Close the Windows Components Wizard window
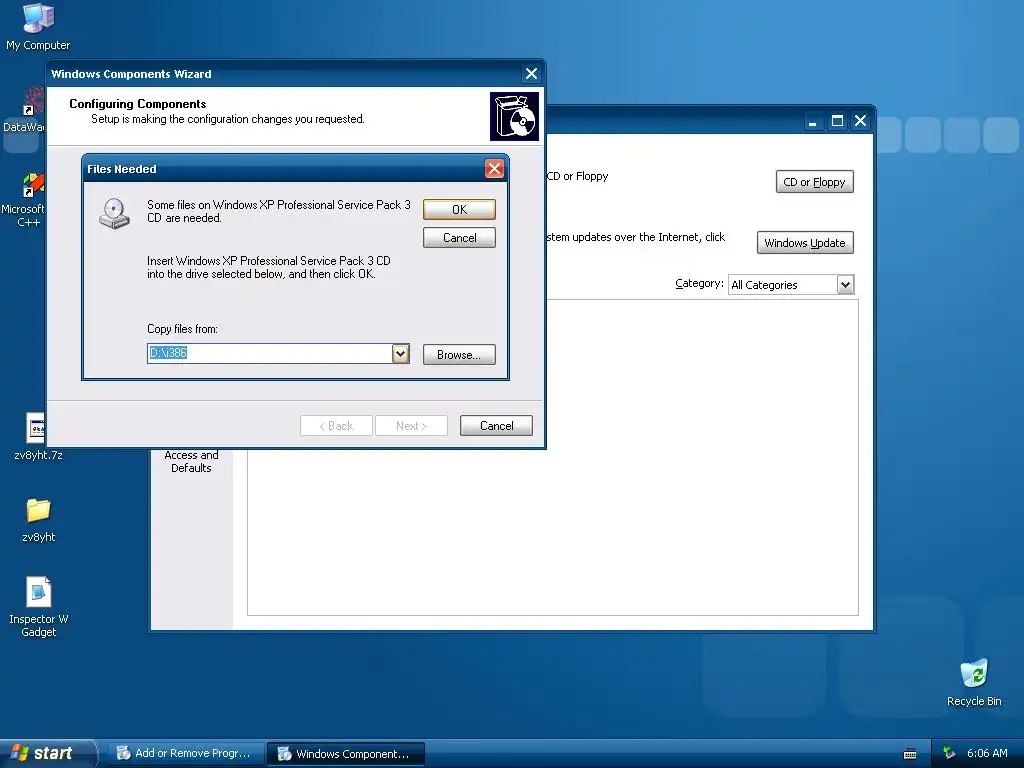Viewport: 1024px width, 768px height. pyautogui.click(x=532, y=74)
